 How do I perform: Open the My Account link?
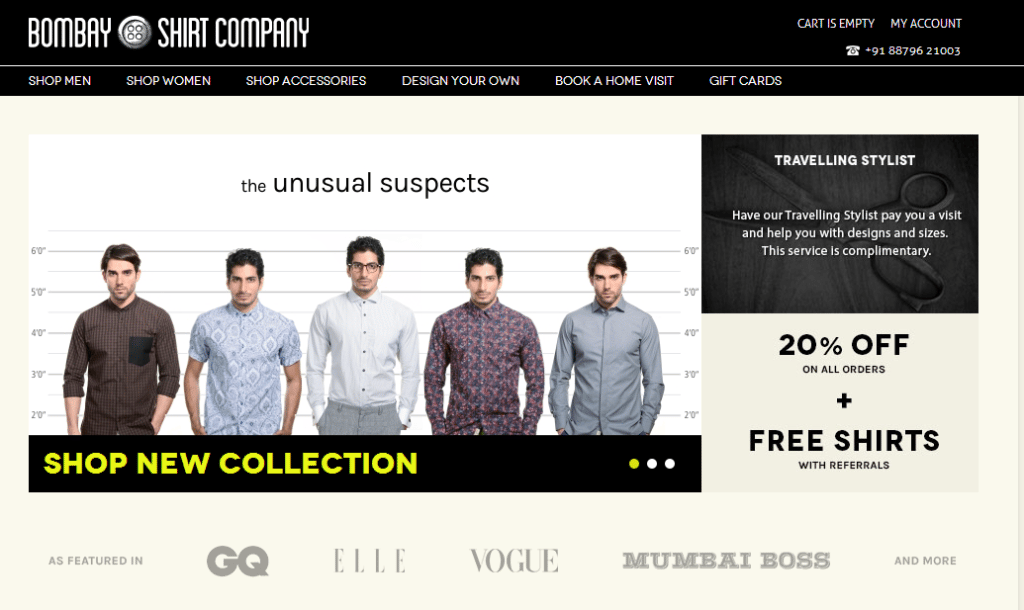(926, 24)
